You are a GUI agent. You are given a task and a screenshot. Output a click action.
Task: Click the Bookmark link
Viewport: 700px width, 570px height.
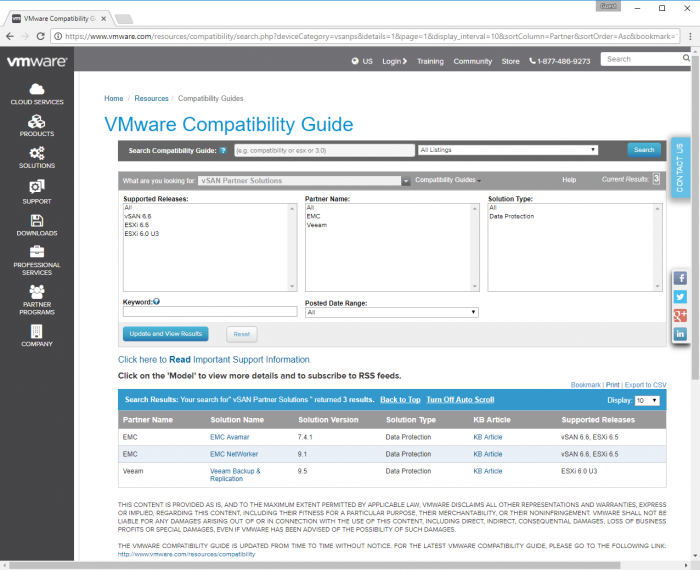(x=585, y=385)
